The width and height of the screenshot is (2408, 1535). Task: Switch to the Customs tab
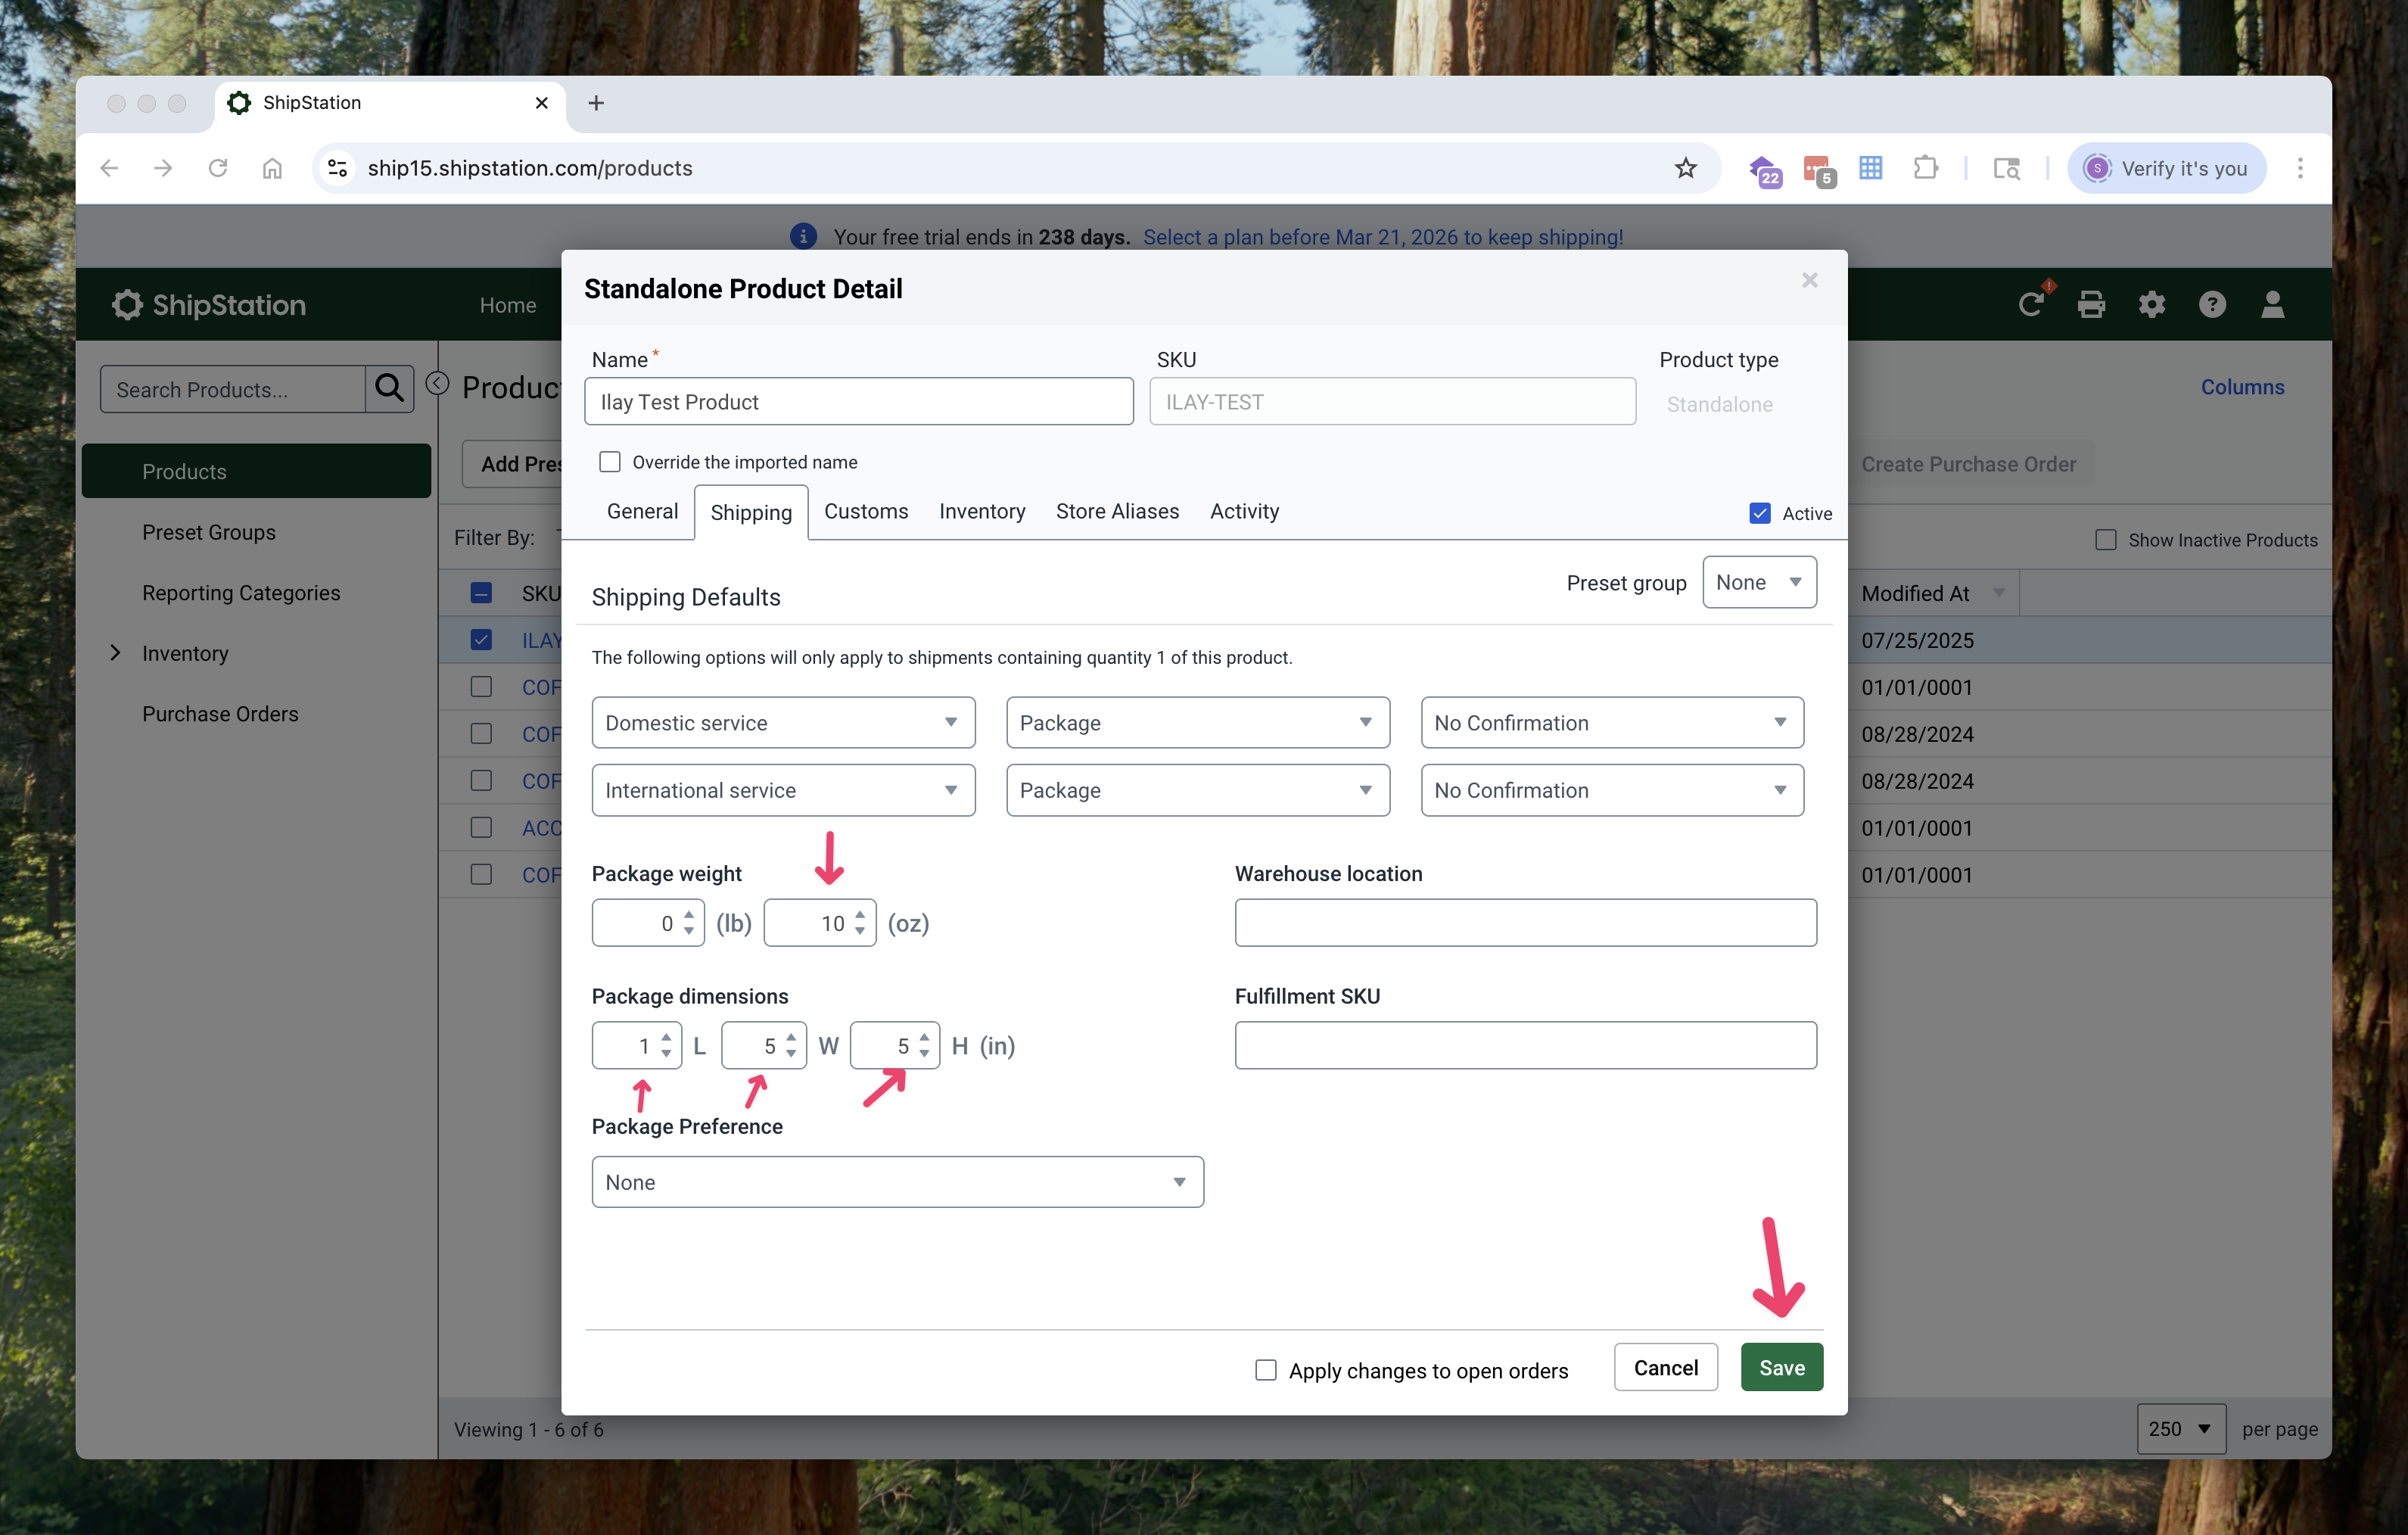point(865,511)
